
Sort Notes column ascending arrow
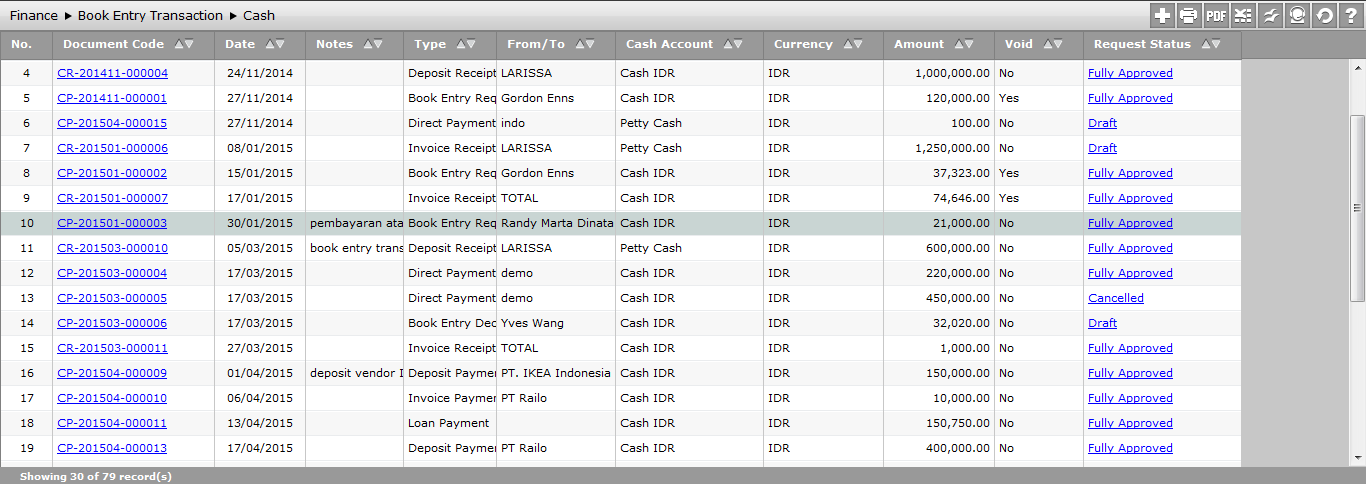(x=367, y=44)
